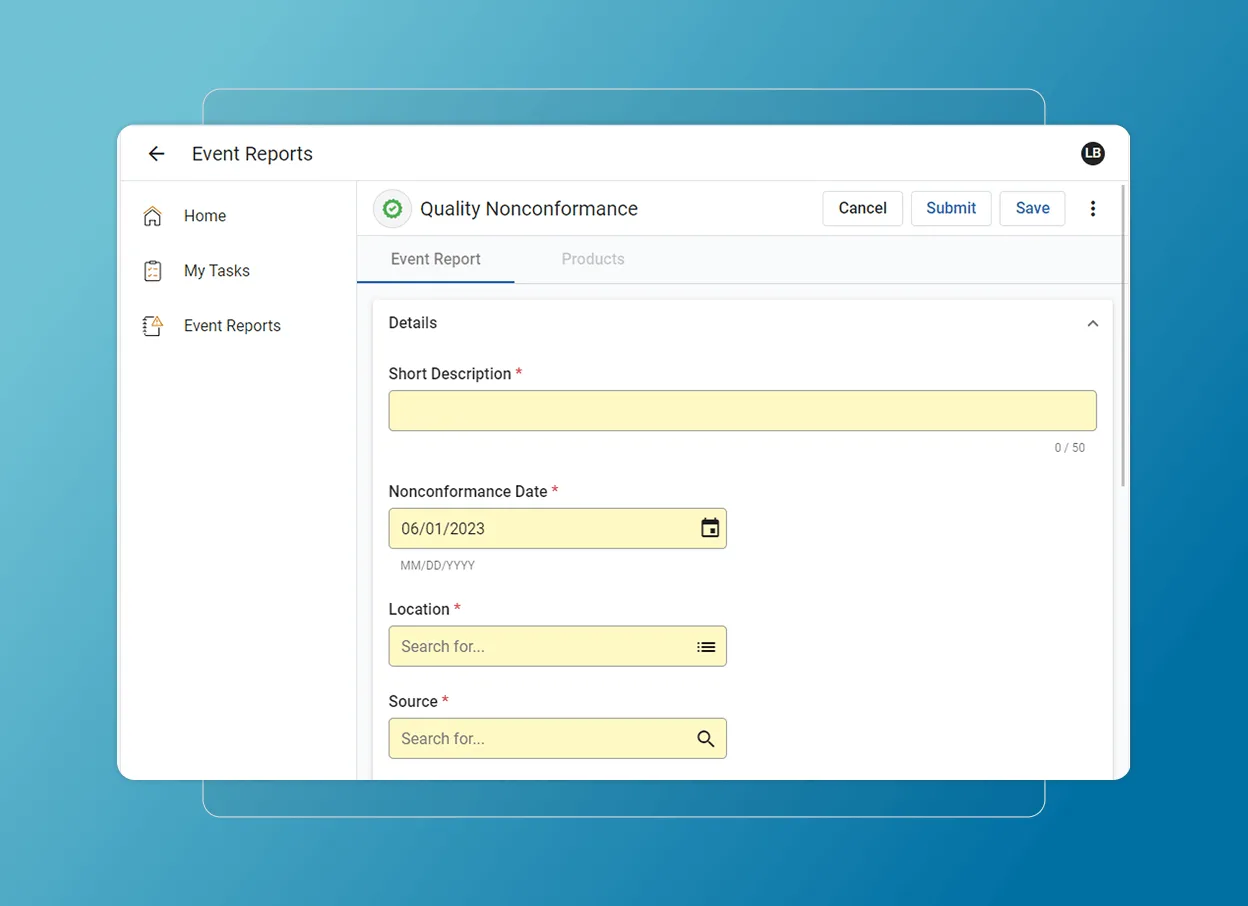Click the Source search magnifier icon

(707, 738)
